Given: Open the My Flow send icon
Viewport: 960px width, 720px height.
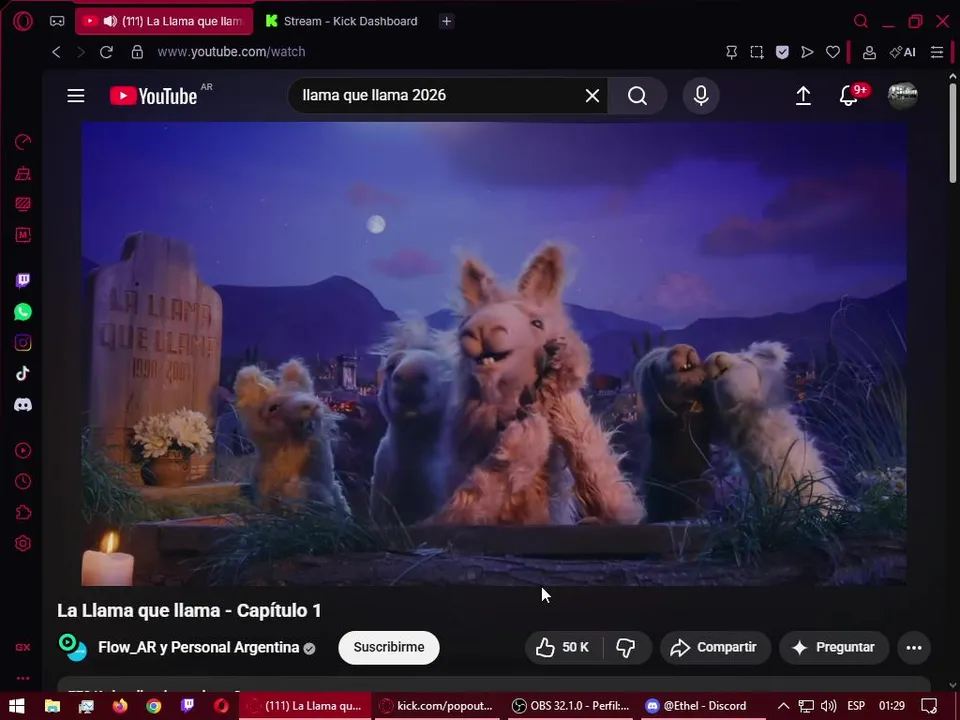Looking at the screenshot, I should click(x=808, y=52).
